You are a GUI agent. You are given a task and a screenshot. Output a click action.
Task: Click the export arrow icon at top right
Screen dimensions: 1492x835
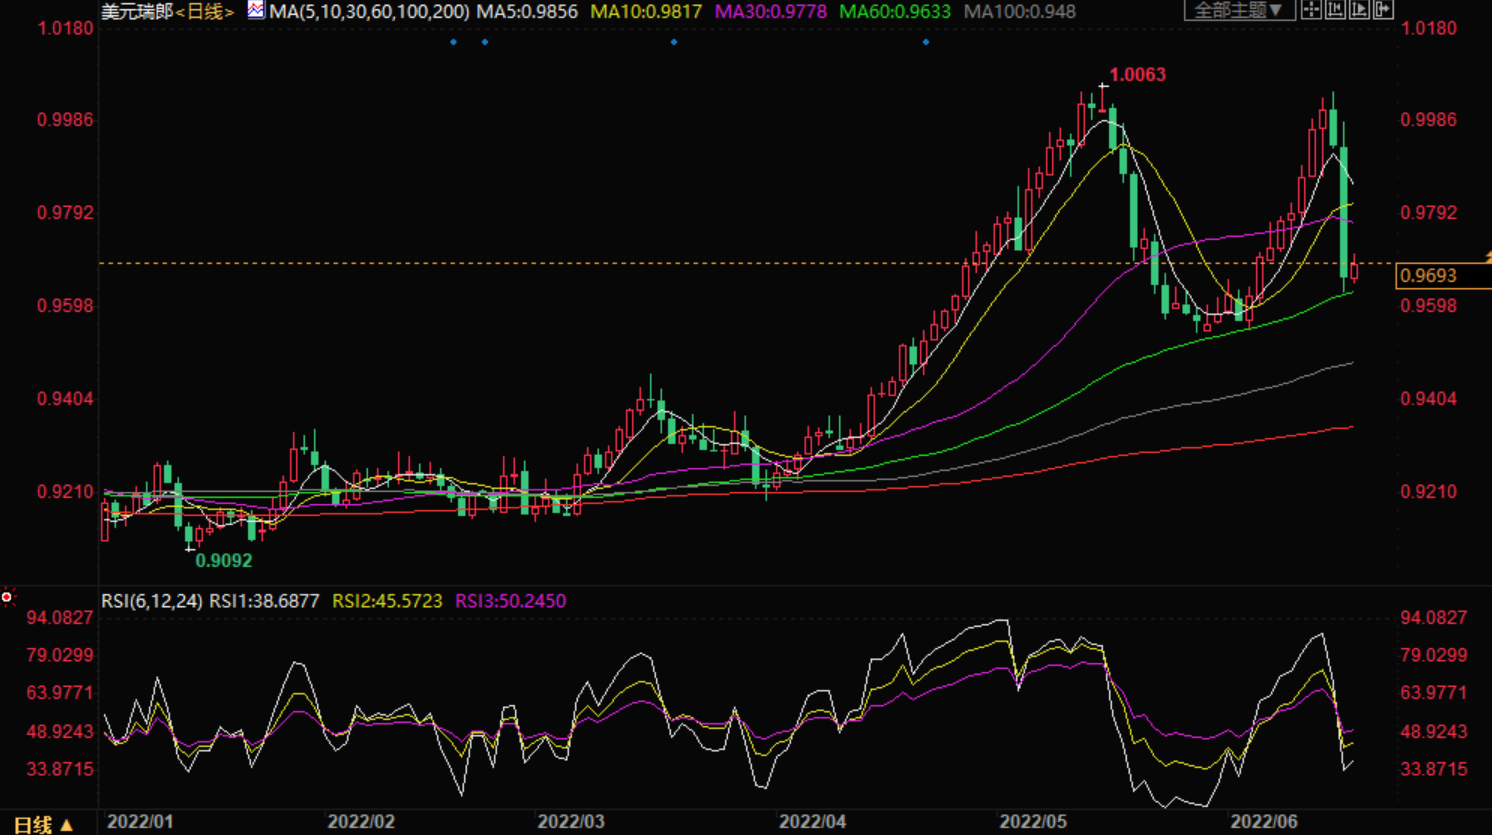[x=1383, y=10]
